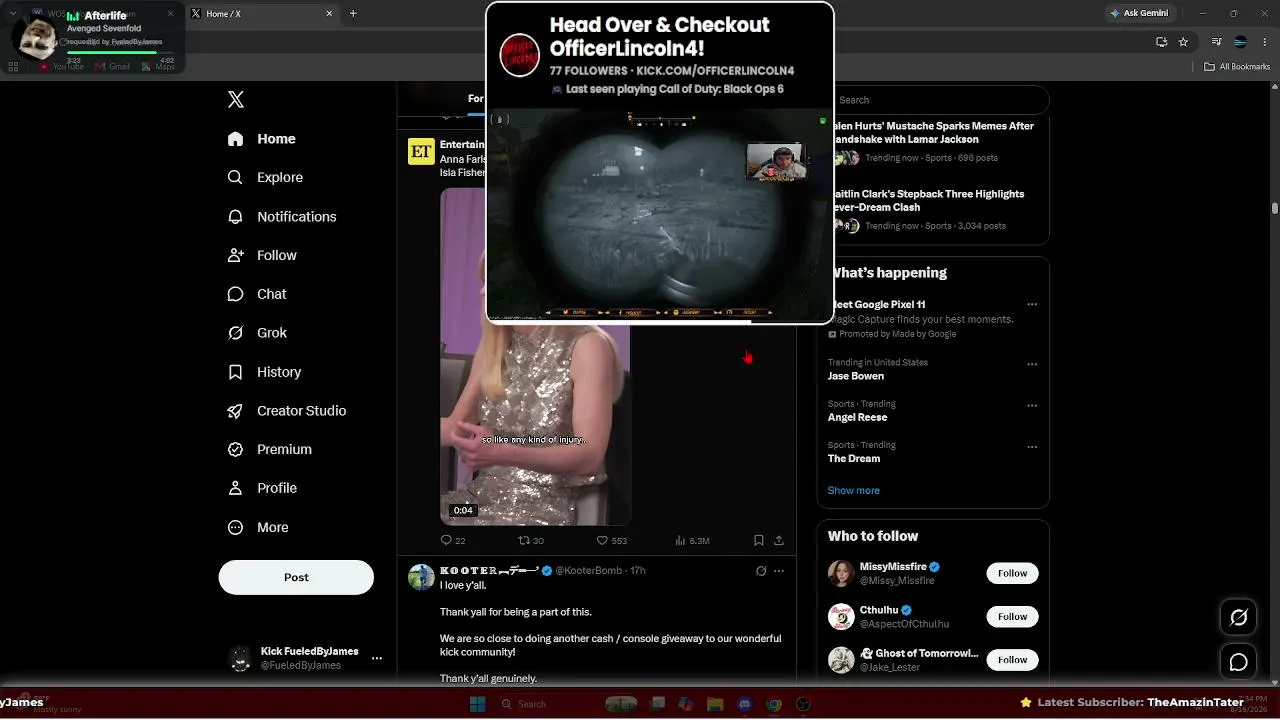The image size is (1280, 720).
Task: Reply to the Entertainment Tonight video post
Action: (453, 540)
